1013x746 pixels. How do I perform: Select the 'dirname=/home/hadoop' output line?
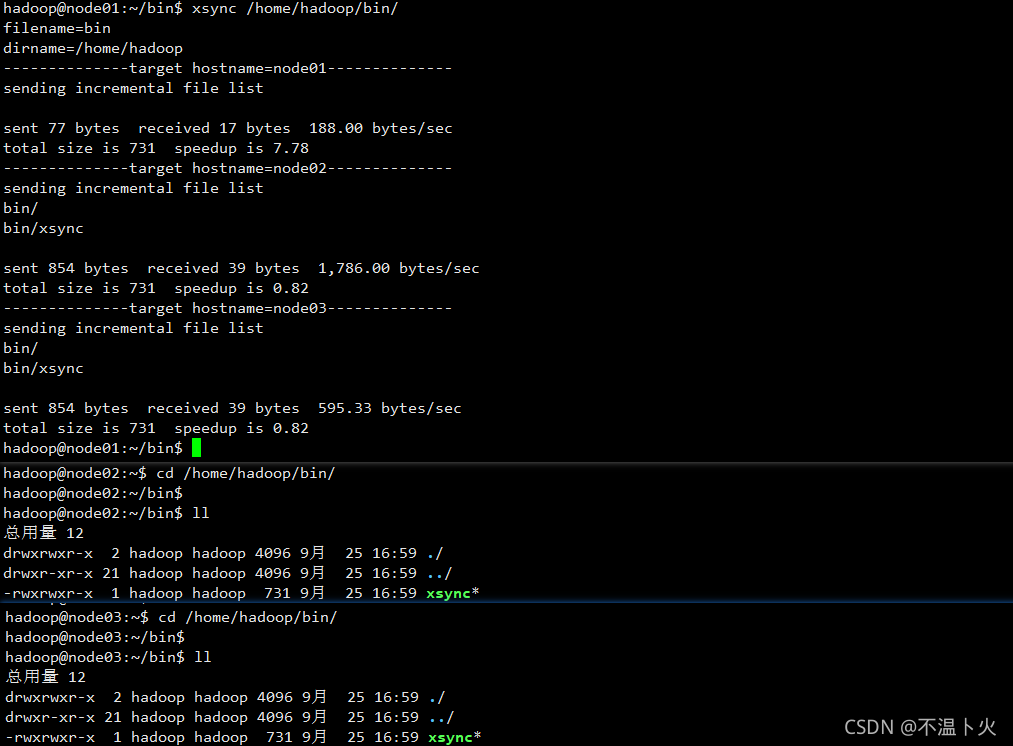click(x=93, y=48)
